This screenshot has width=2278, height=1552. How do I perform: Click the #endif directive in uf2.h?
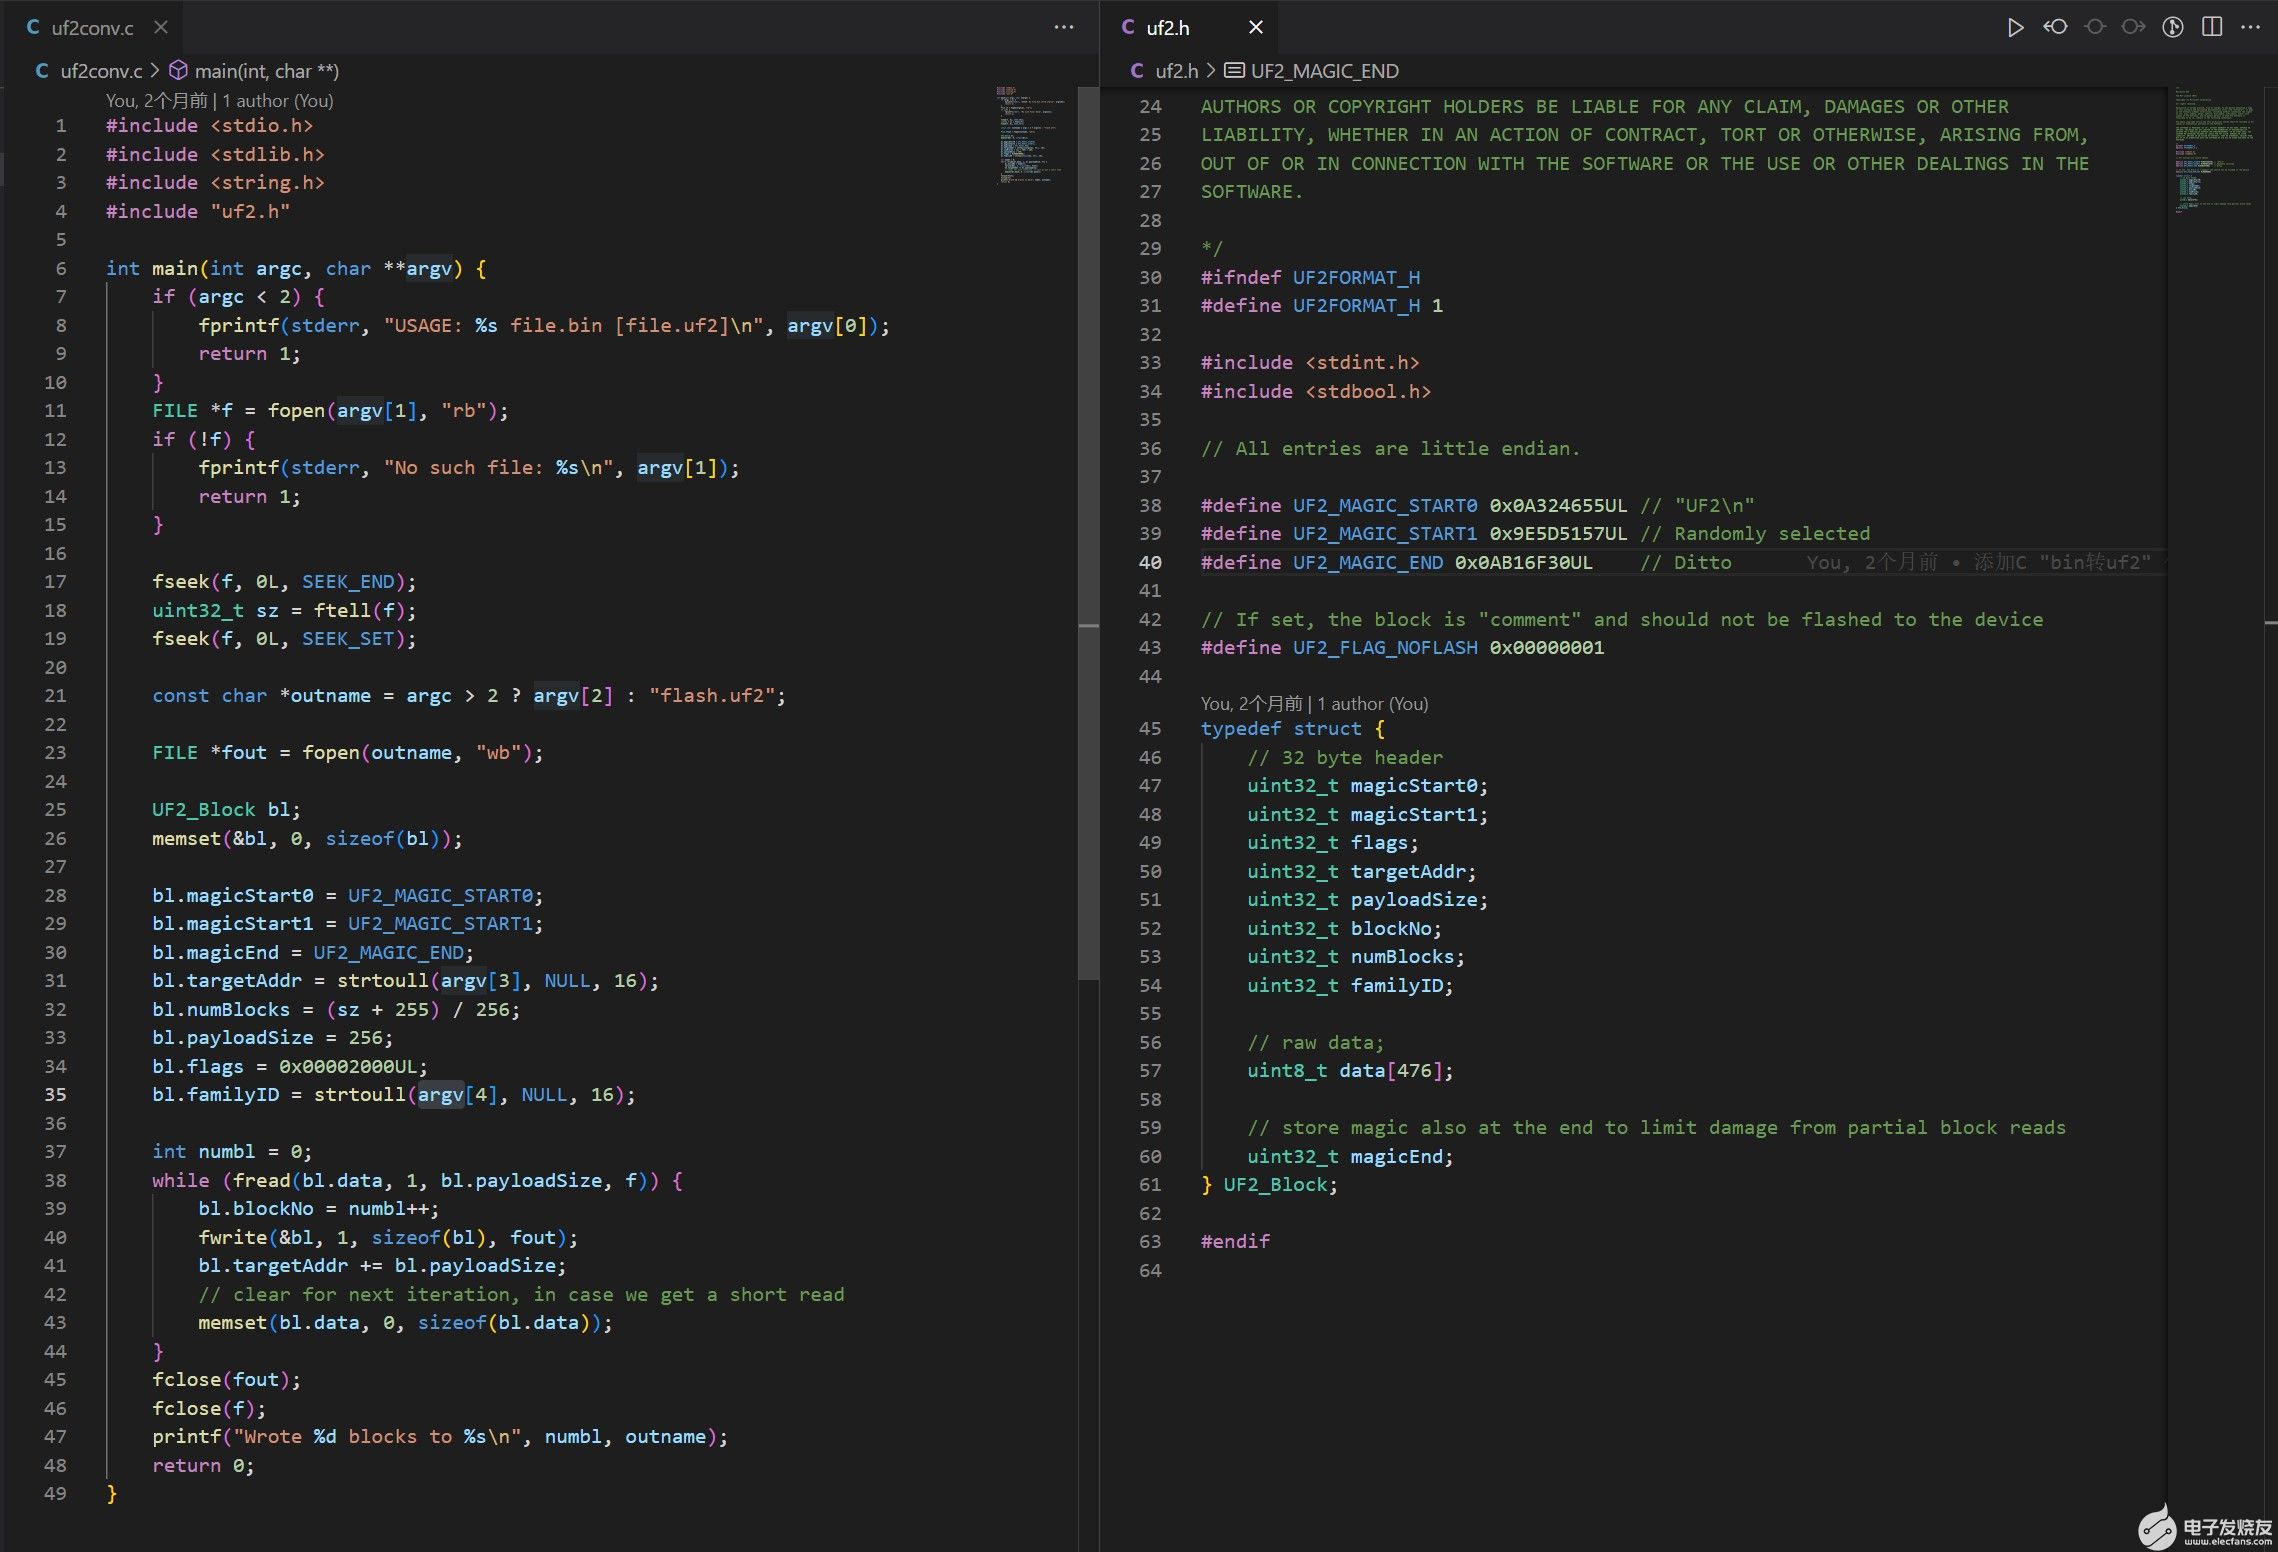pyautogui.click(x=1235, y=1241)
